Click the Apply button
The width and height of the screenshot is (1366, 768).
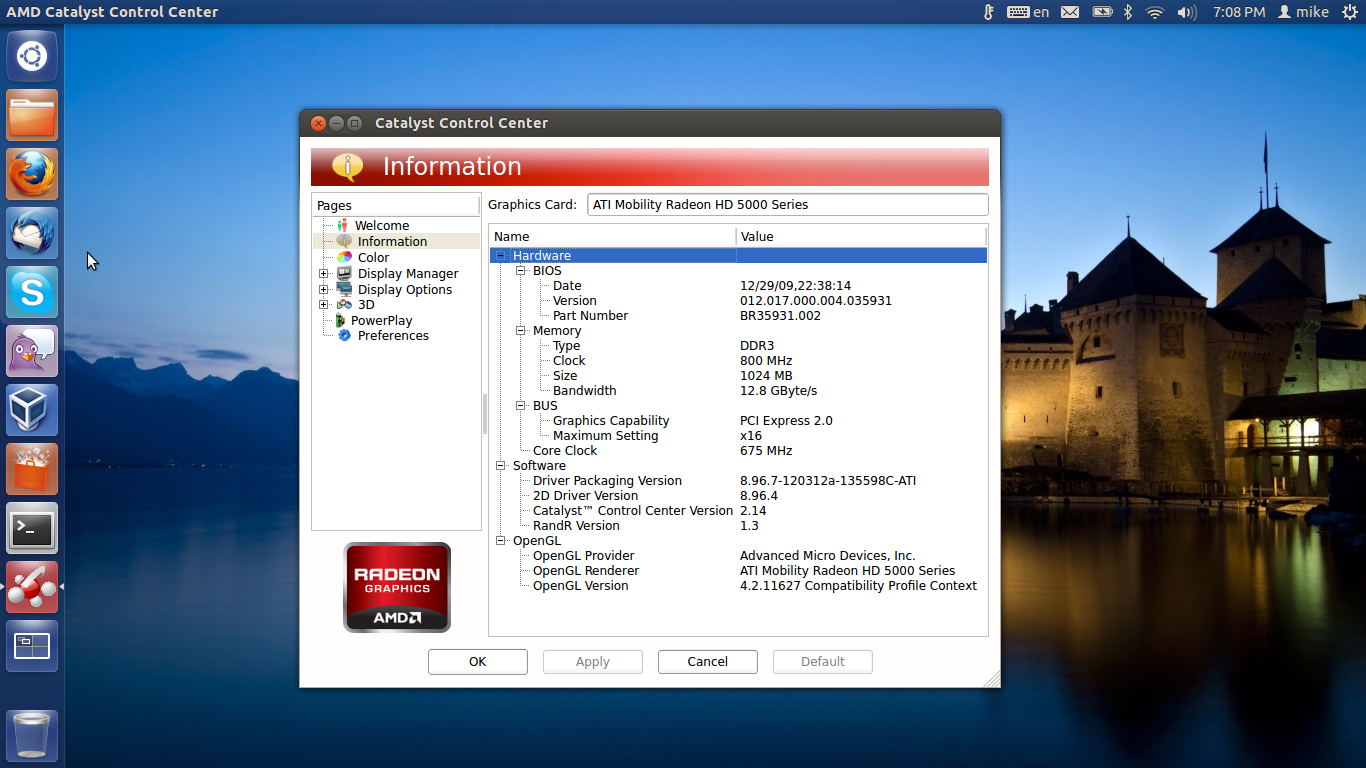click(593, 662)
